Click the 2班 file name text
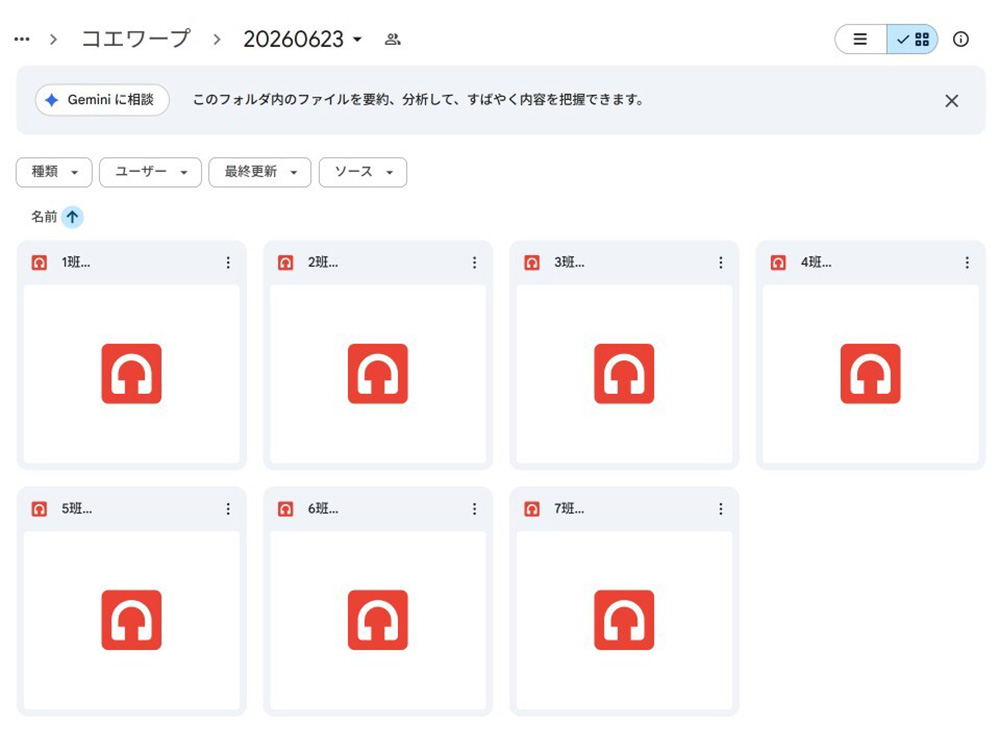 pyautogui.click(x=323, y=263)
